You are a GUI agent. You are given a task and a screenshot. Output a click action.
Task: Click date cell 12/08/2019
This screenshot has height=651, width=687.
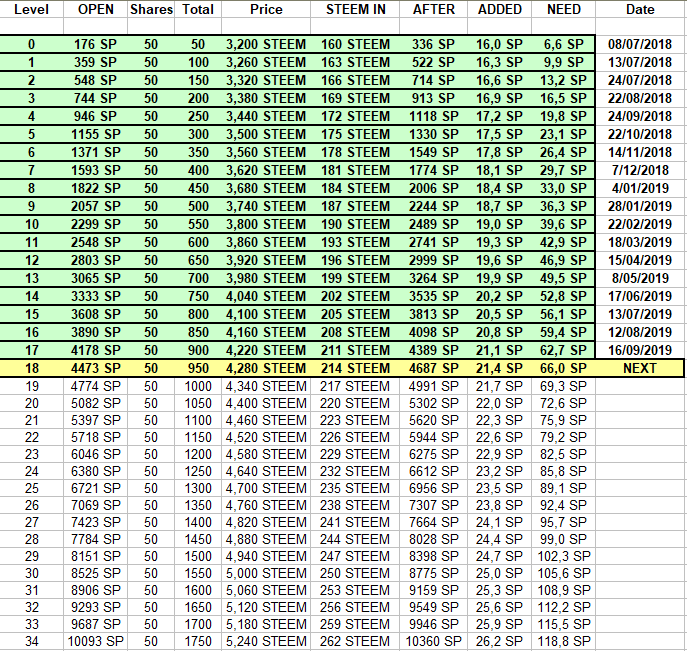click(x=640, y=332)
